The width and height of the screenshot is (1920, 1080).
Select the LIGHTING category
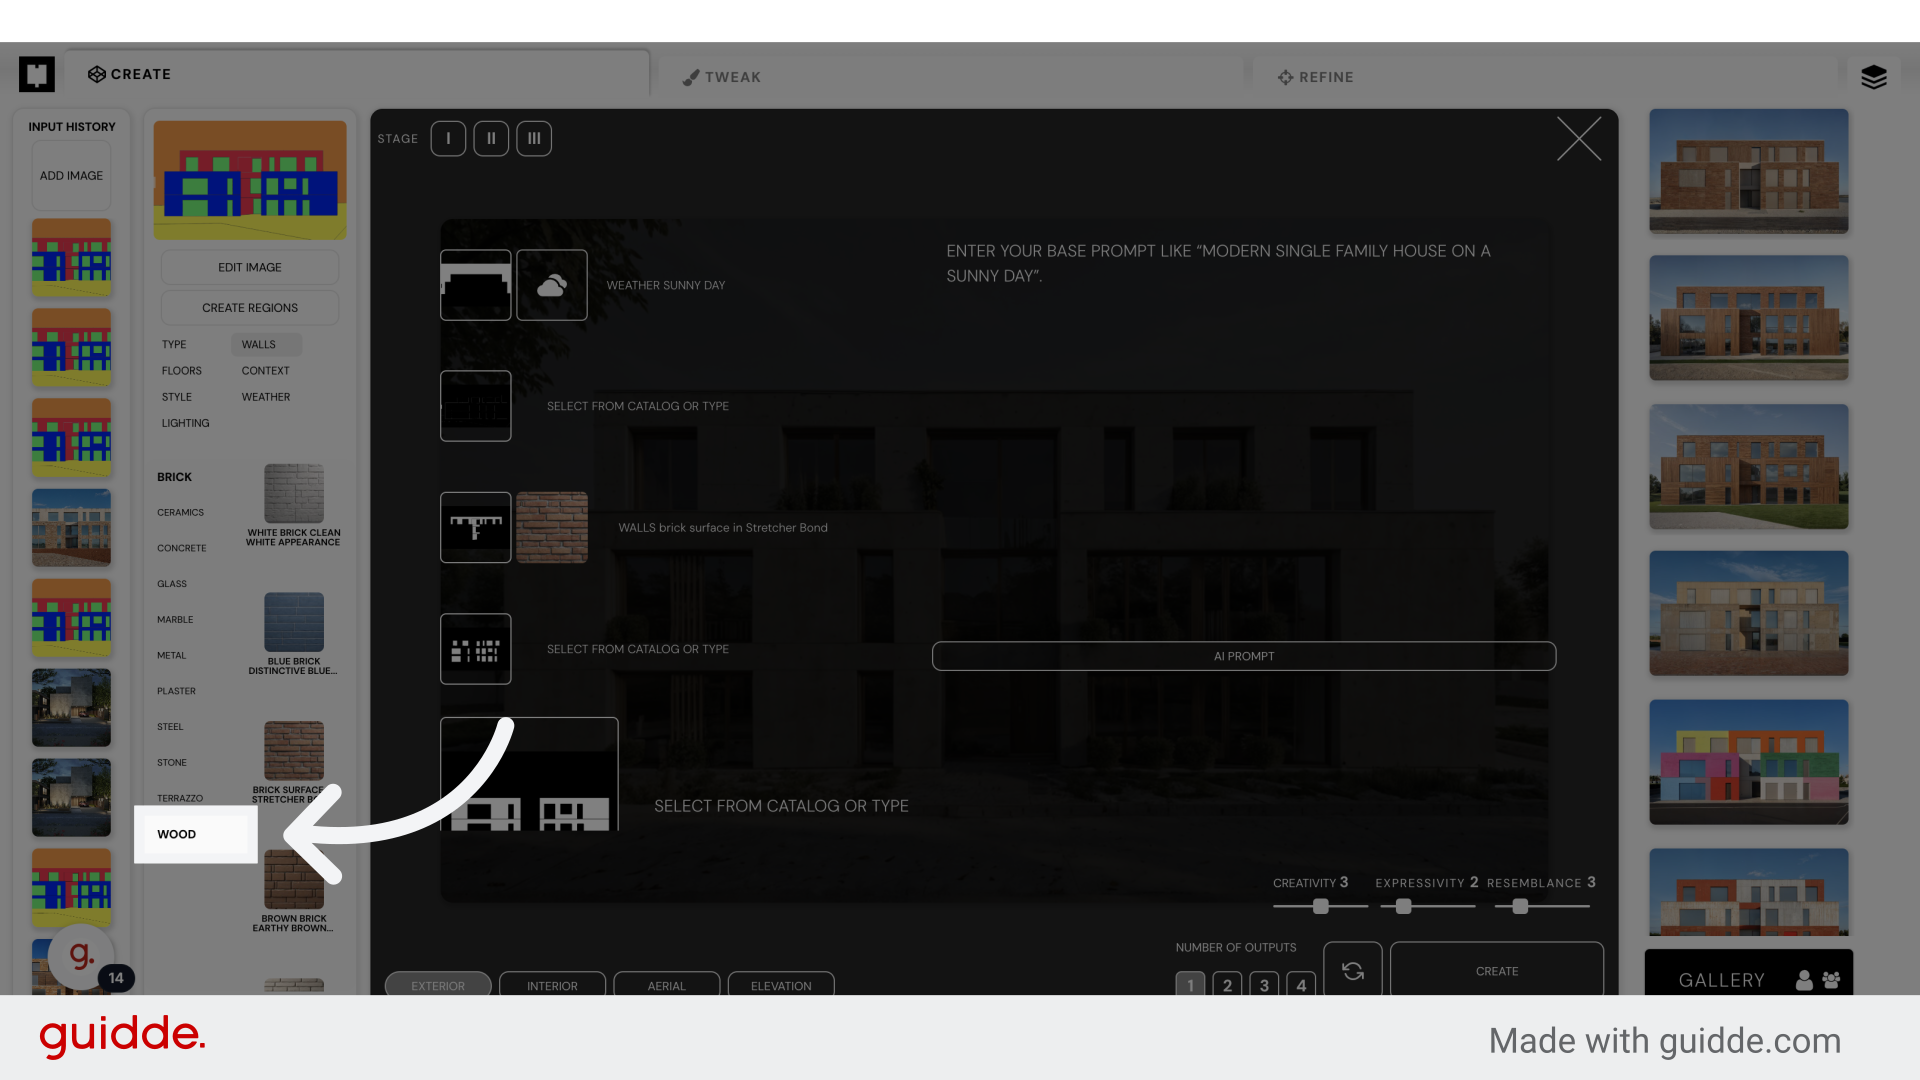[x=186, y=423]
